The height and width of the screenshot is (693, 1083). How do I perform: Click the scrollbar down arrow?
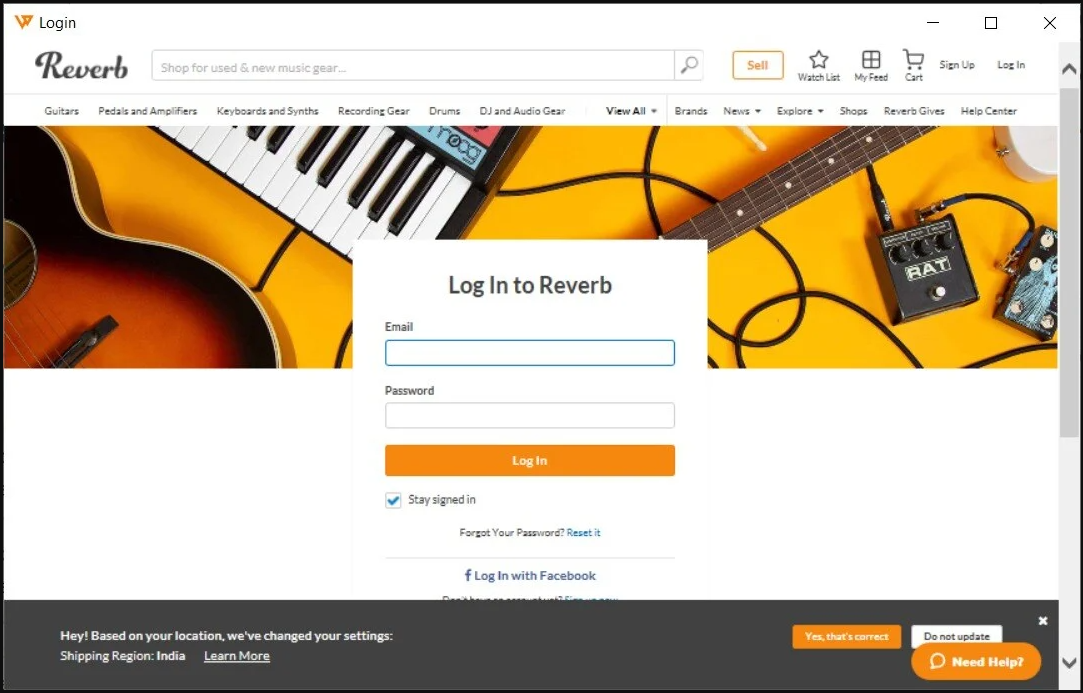point(1069,662)
